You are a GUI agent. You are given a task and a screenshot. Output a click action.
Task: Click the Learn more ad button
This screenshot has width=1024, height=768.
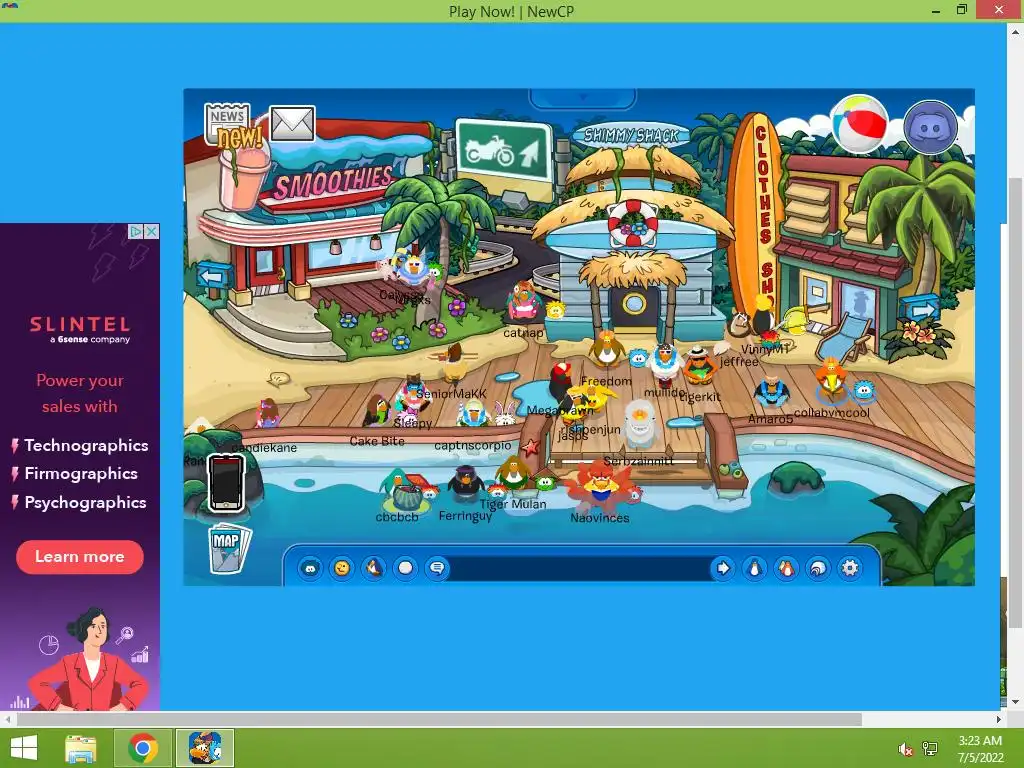click(x=80, y=556)
